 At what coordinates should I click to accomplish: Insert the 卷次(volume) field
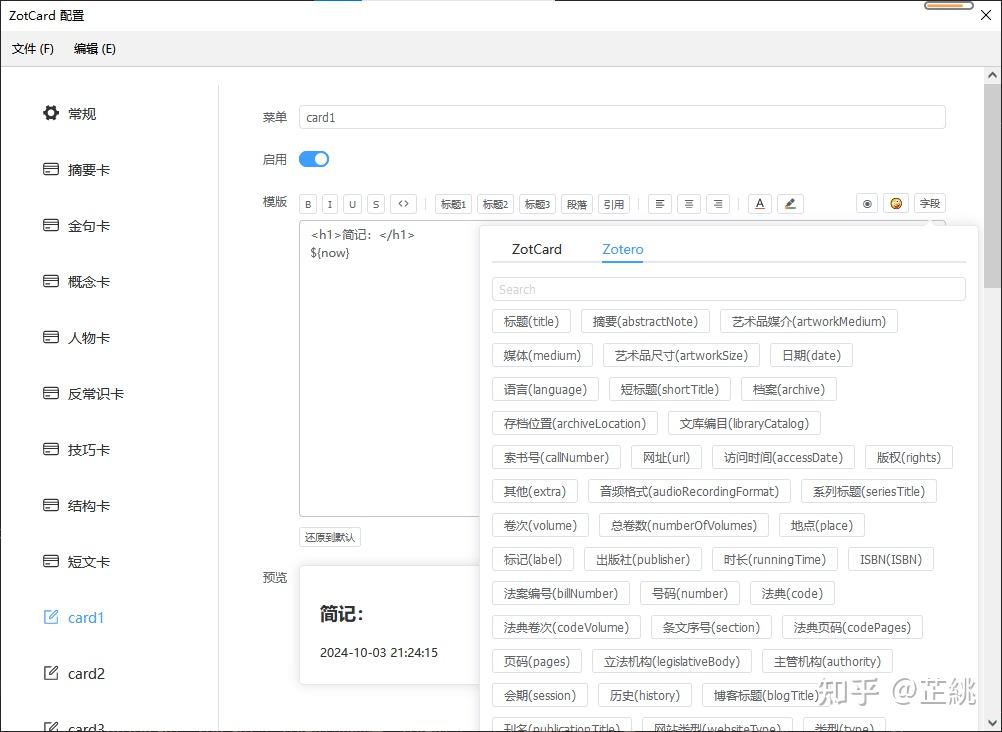point(541,526)
